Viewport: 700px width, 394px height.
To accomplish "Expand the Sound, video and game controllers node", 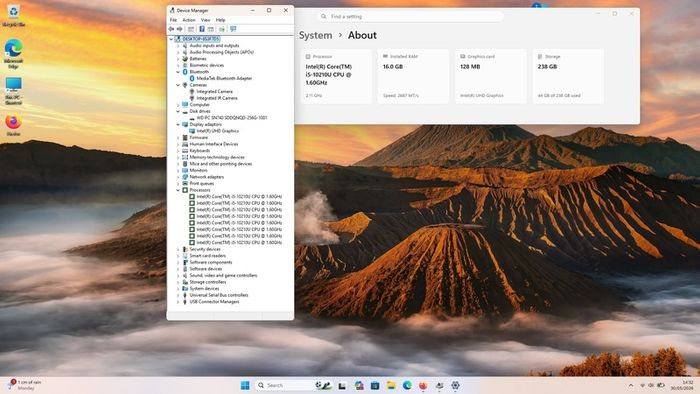I will coord(178,275).
